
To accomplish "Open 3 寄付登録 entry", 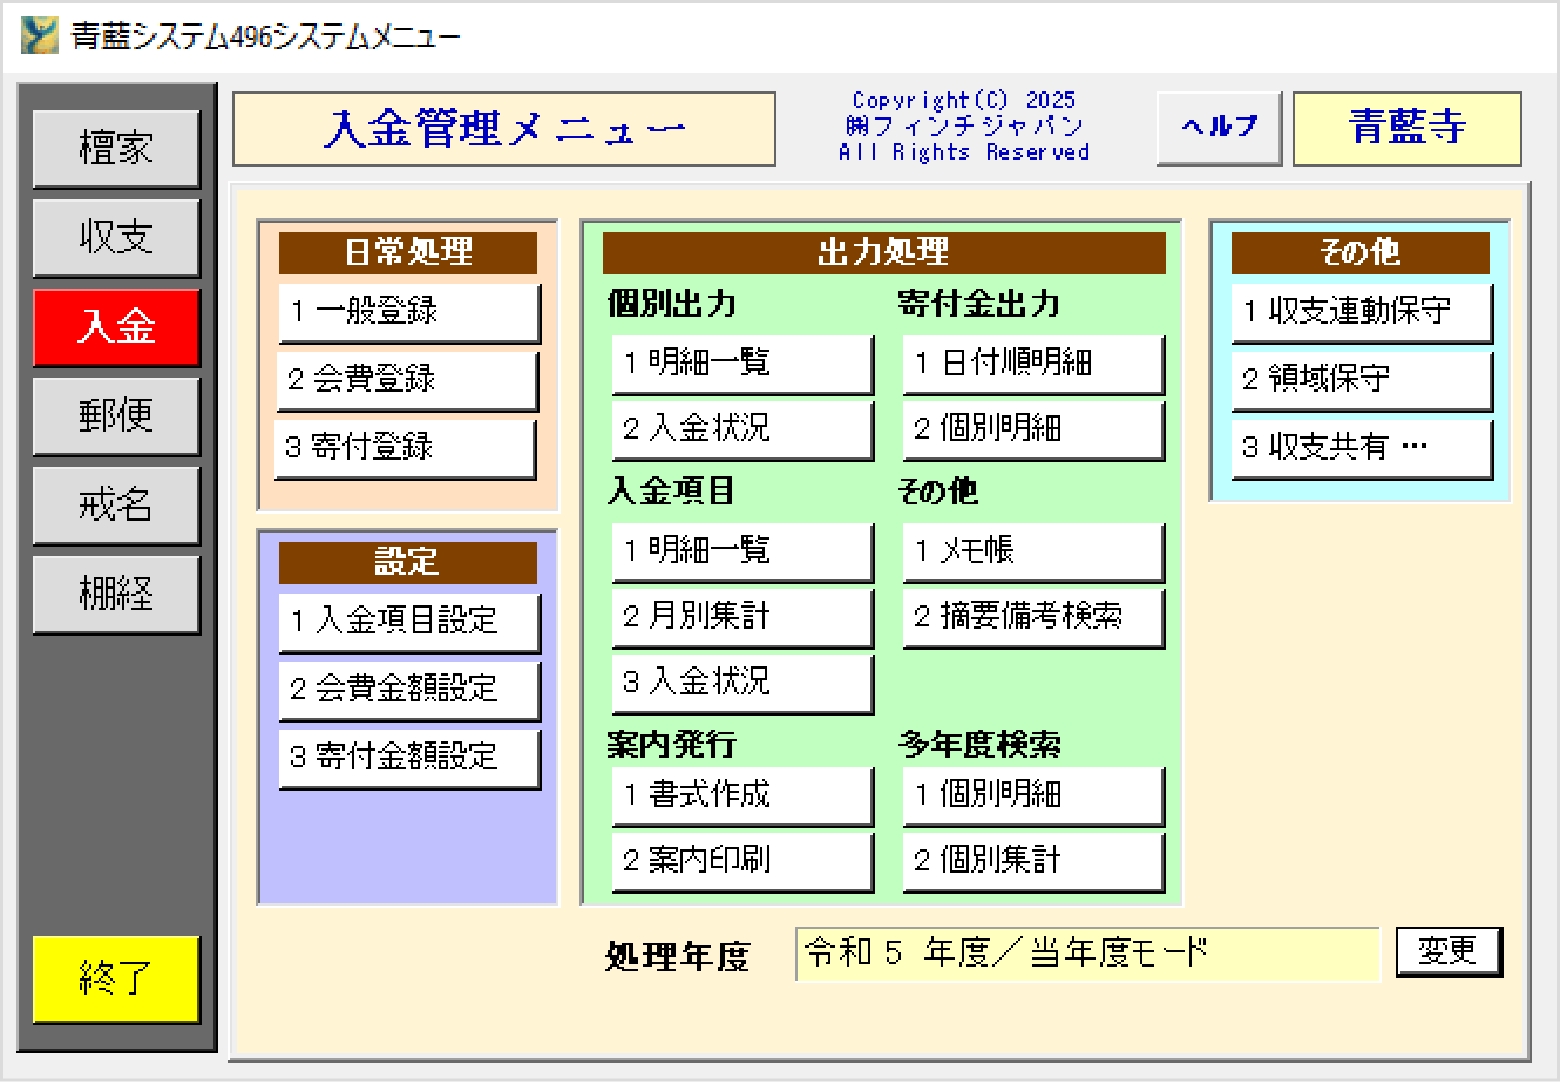I will coord(405,447).
